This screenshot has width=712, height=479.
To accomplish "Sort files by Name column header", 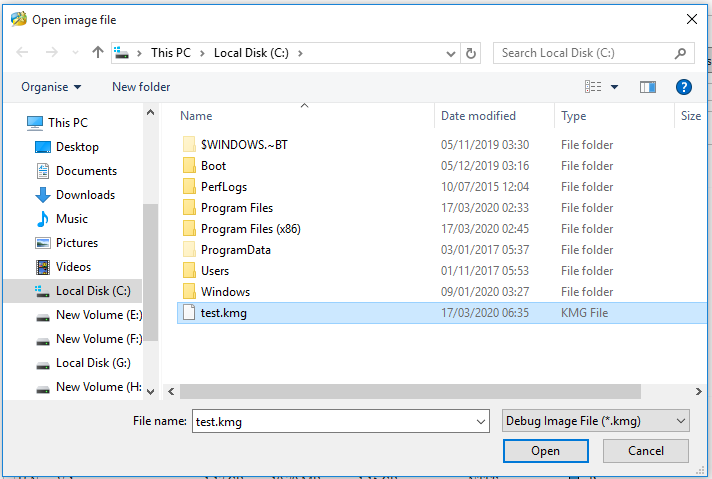I will pyautogui.click(x=197, y=116).
